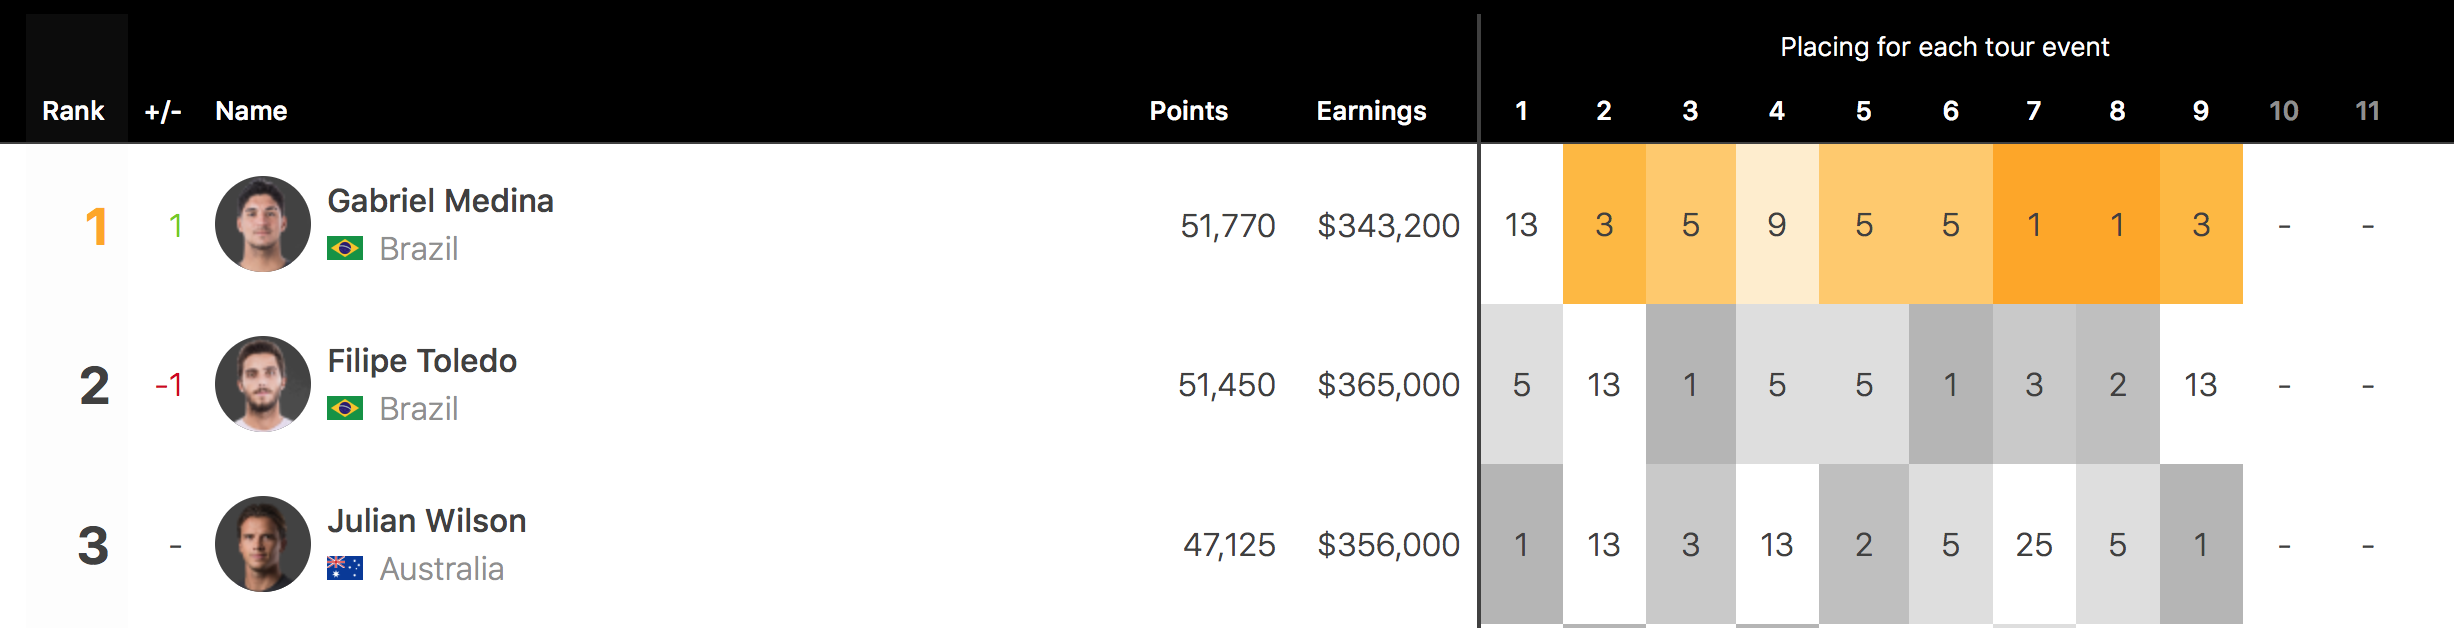Select the event 10 column header
2454x628 pixels.
tap(2284, 111)
